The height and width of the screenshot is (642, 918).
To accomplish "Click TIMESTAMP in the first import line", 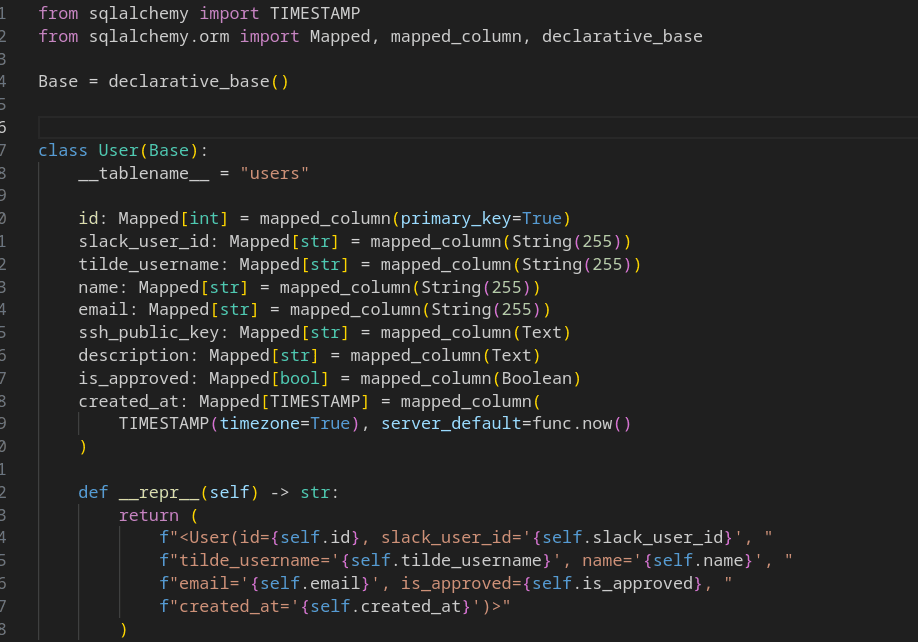I will pos(315,14).
